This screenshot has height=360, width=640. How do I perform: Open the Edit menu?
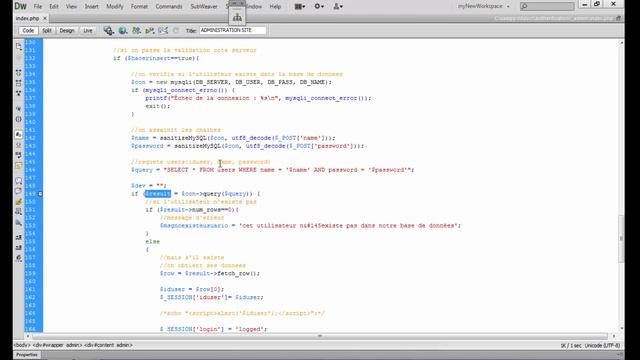pos(54,7)
